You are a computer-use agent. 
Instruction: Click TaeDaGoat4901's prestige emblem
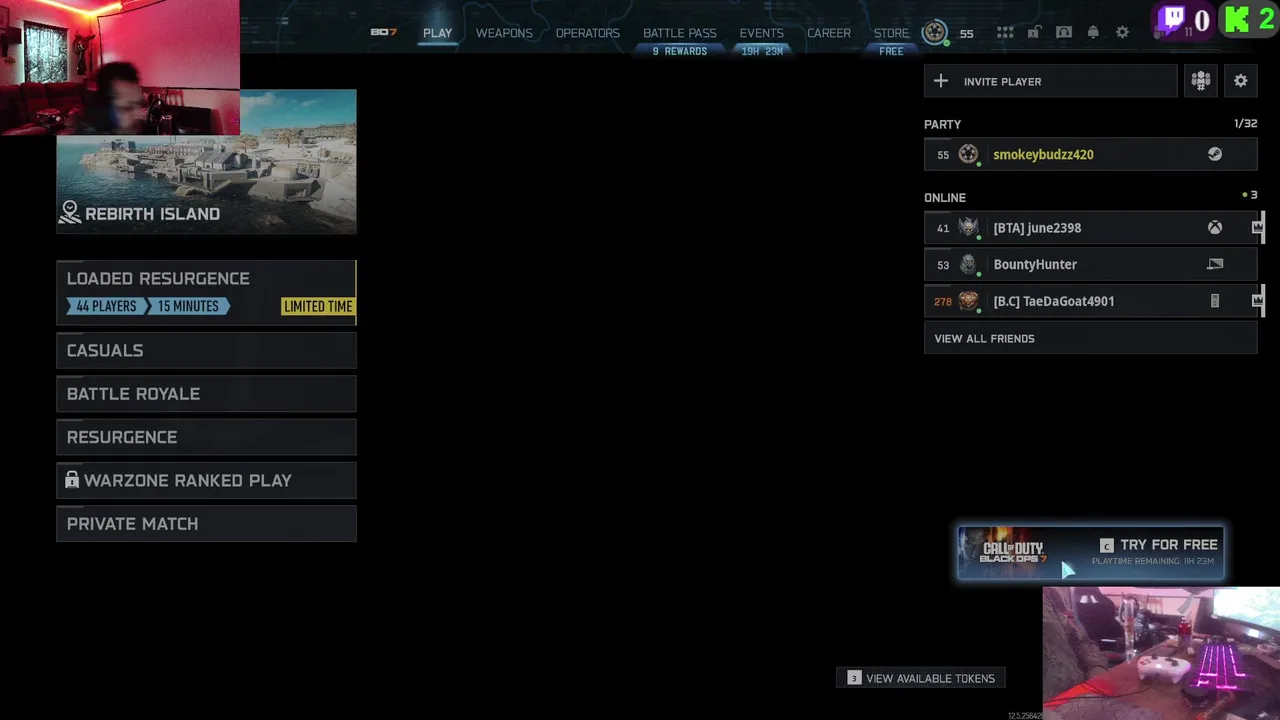[x=968, y=301]
